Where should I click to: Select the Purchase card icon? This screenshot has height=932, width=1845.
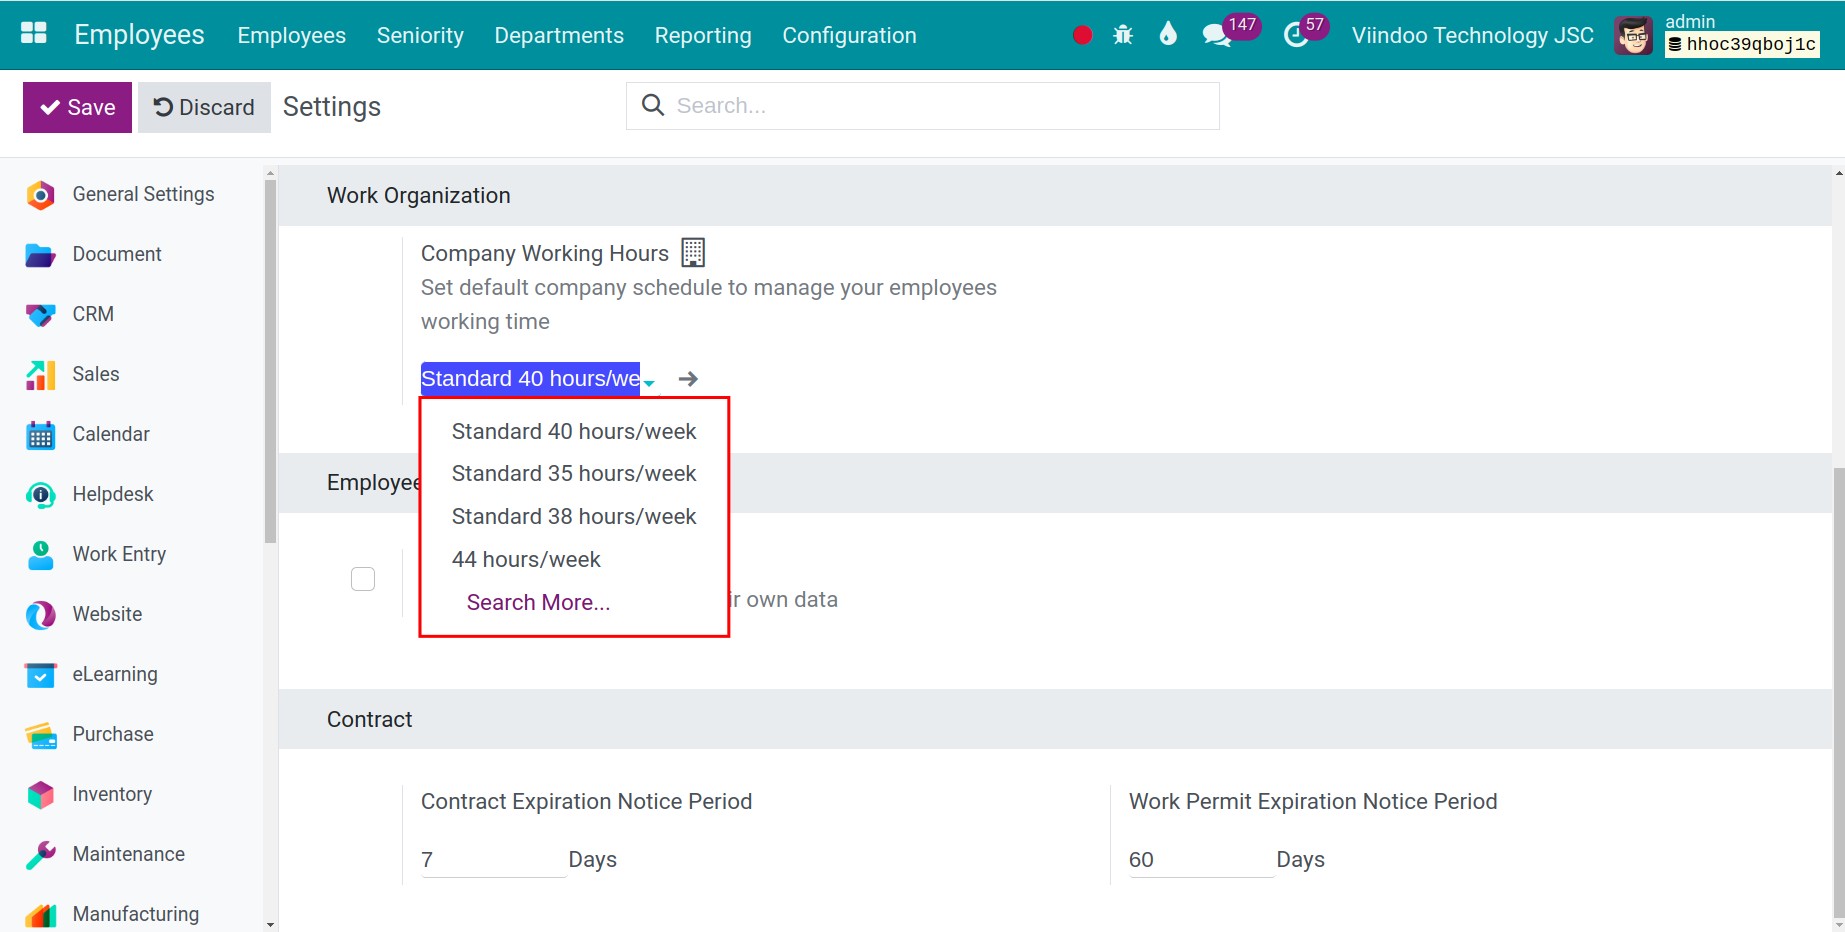tap(40, 735)
